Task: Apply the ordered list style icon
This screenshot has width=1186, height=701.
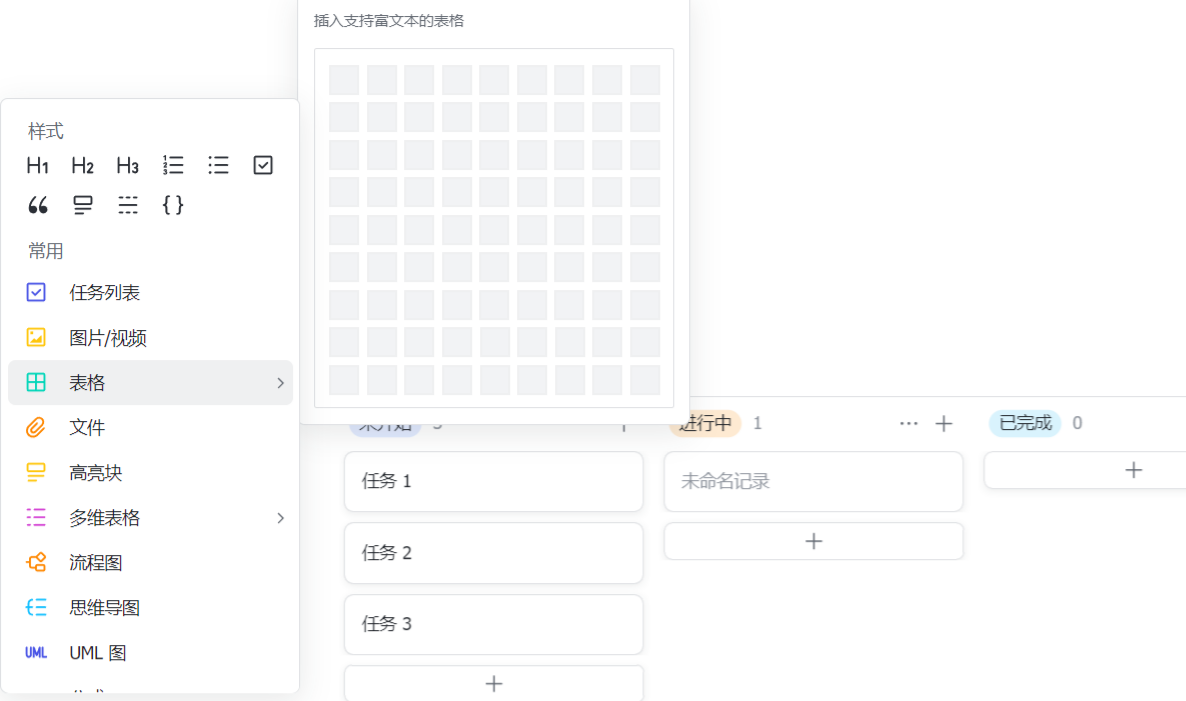Action: pyautogui.click(x=173, y=165)
